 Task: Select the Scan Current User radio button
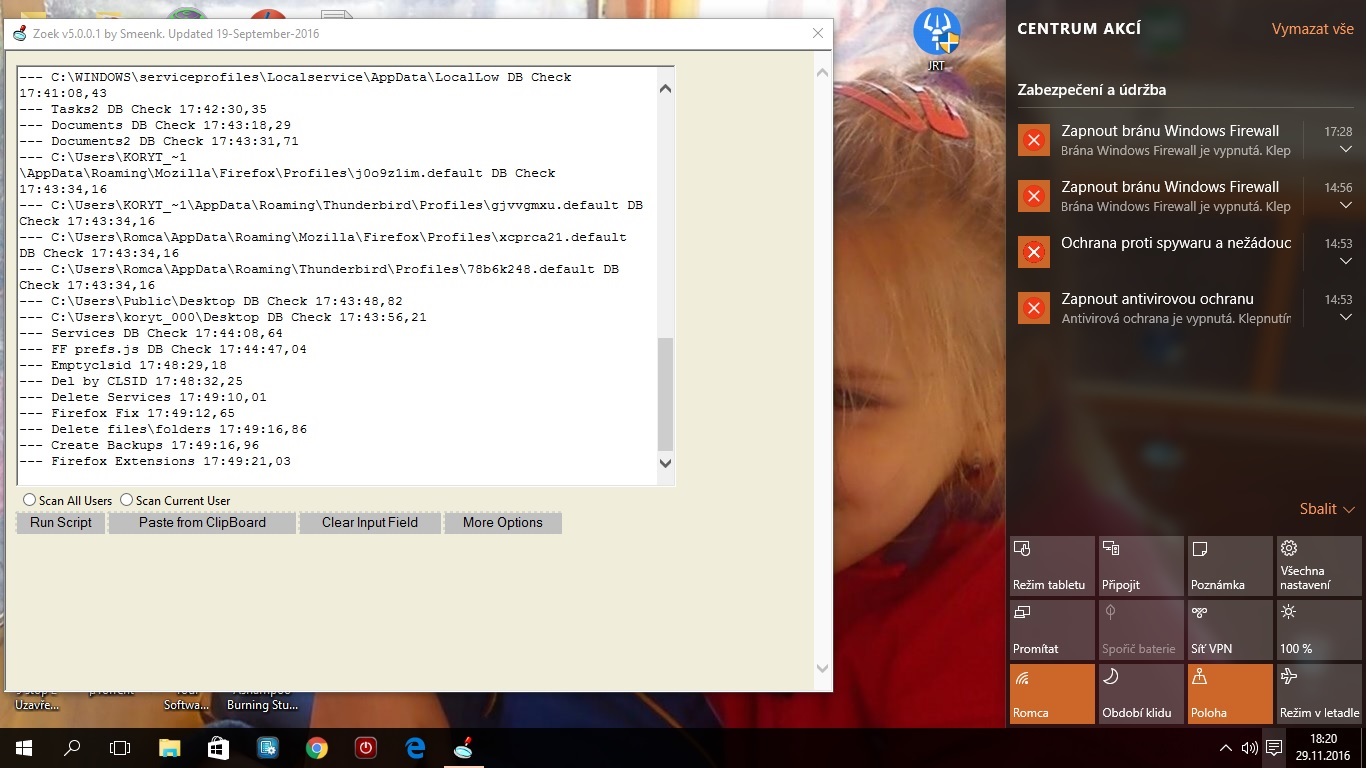click(x=127, y=500)
